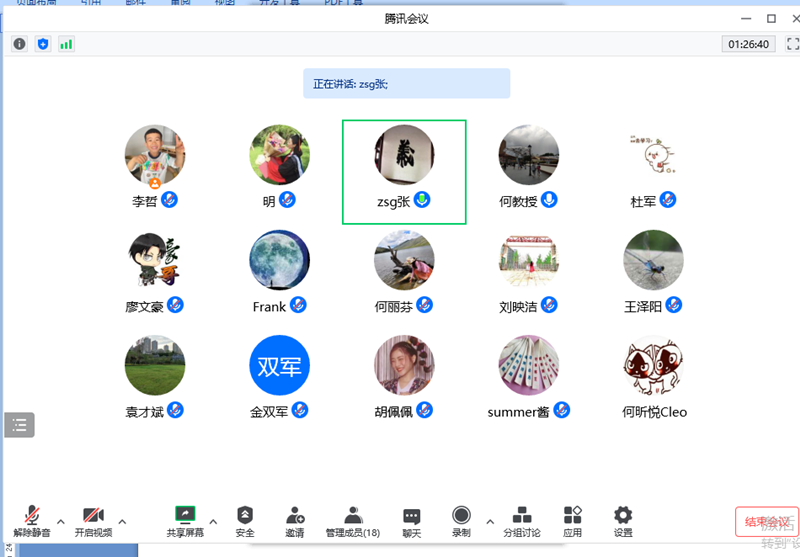Select 何丽芬's avatar thumbnail
This screenshot has height=557, width=800.
[404, 260]
